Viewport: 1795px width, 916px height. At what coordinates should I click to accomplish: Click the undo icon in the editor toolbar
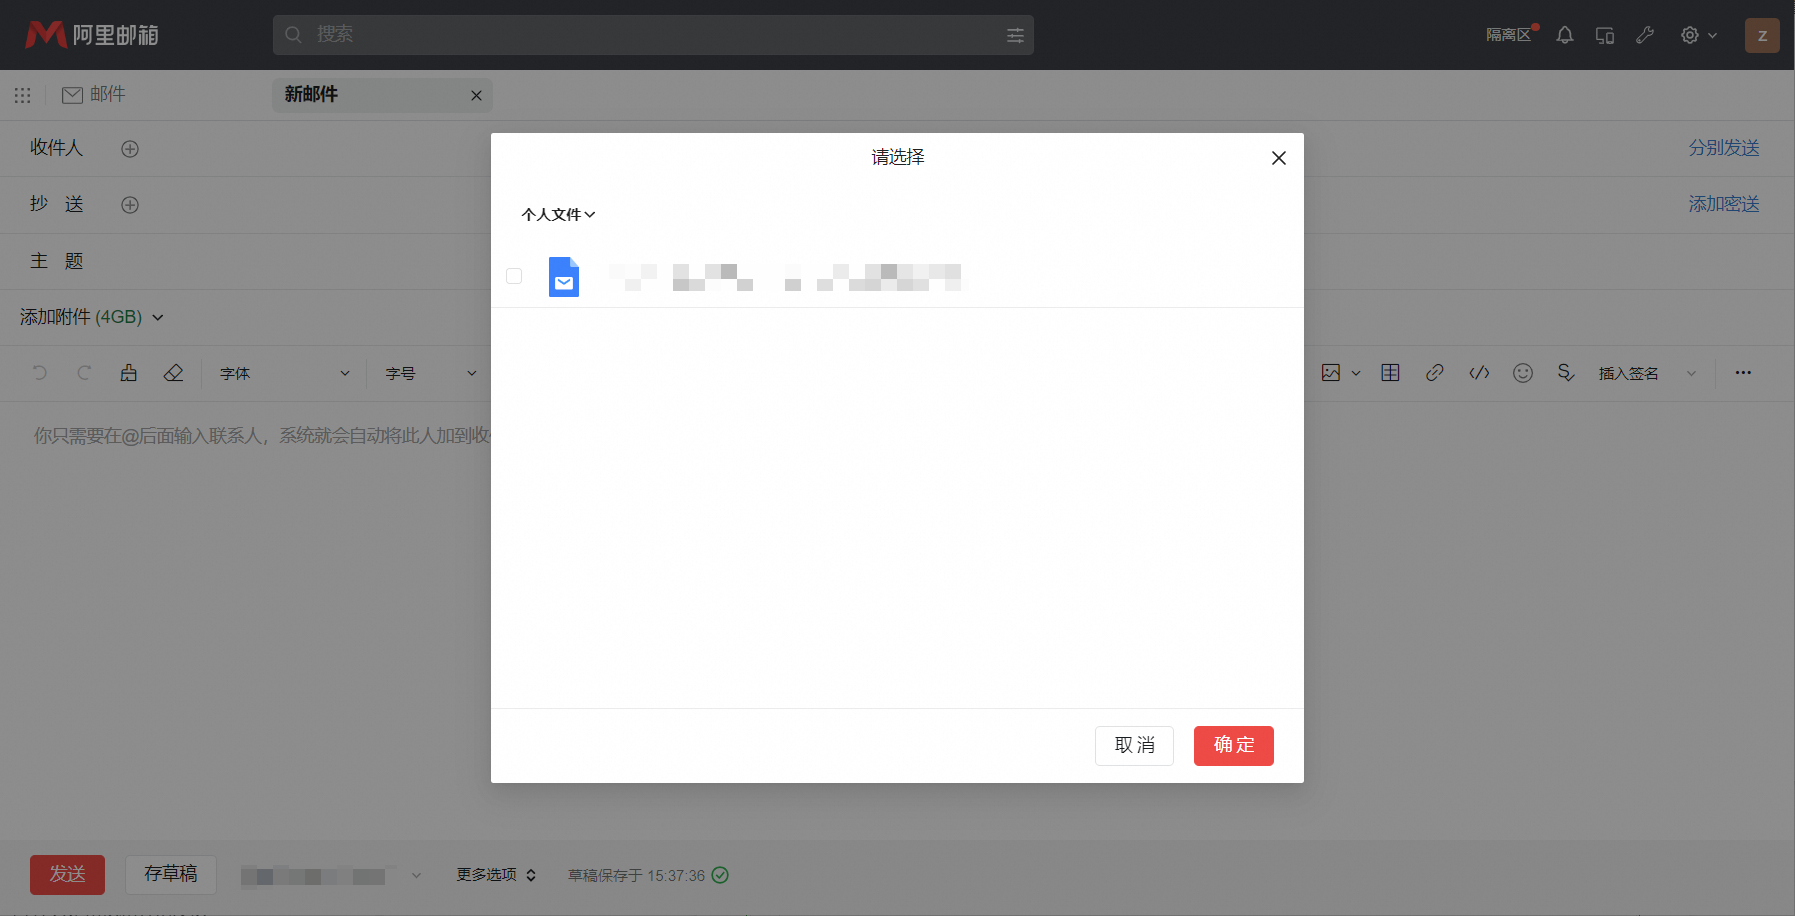click(x=39, y=373)
